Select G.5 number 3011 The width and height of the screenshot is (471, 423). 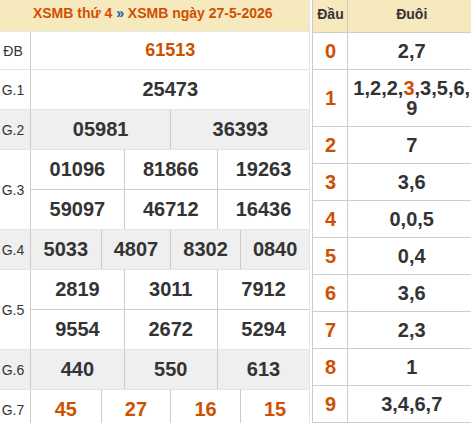(x=170, y=289)
